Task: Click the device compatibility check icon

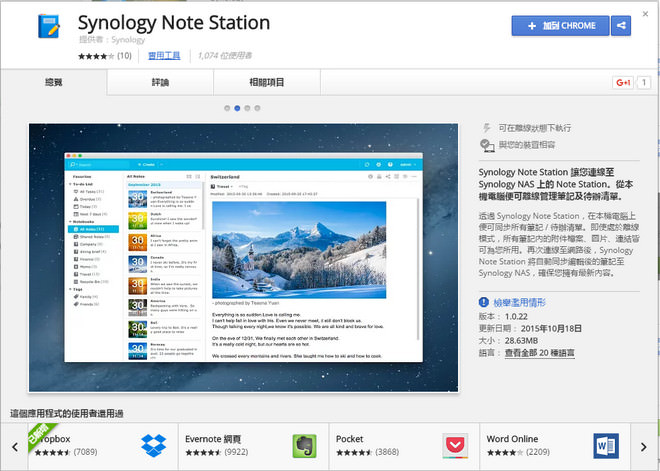Action: pos(487,145)
